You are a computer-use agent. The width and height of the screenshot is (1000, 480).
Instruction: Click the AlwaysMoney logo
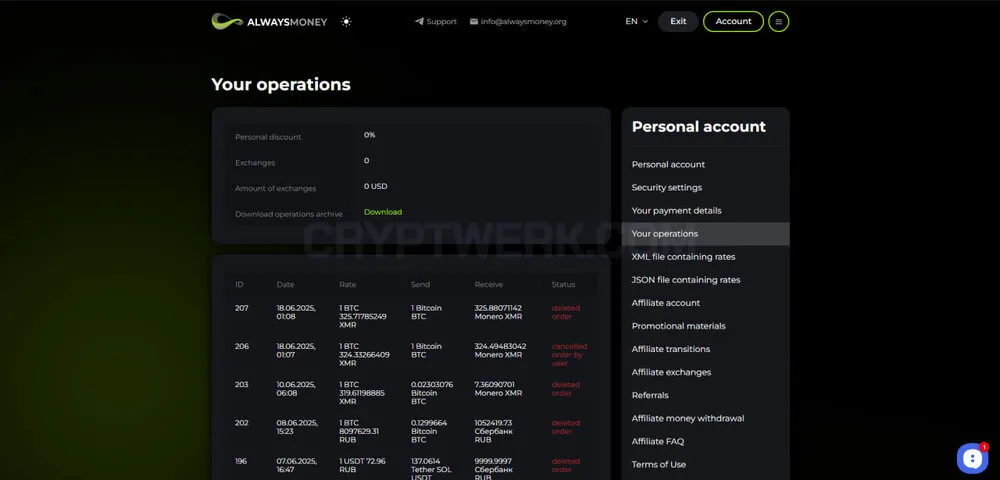269,21
